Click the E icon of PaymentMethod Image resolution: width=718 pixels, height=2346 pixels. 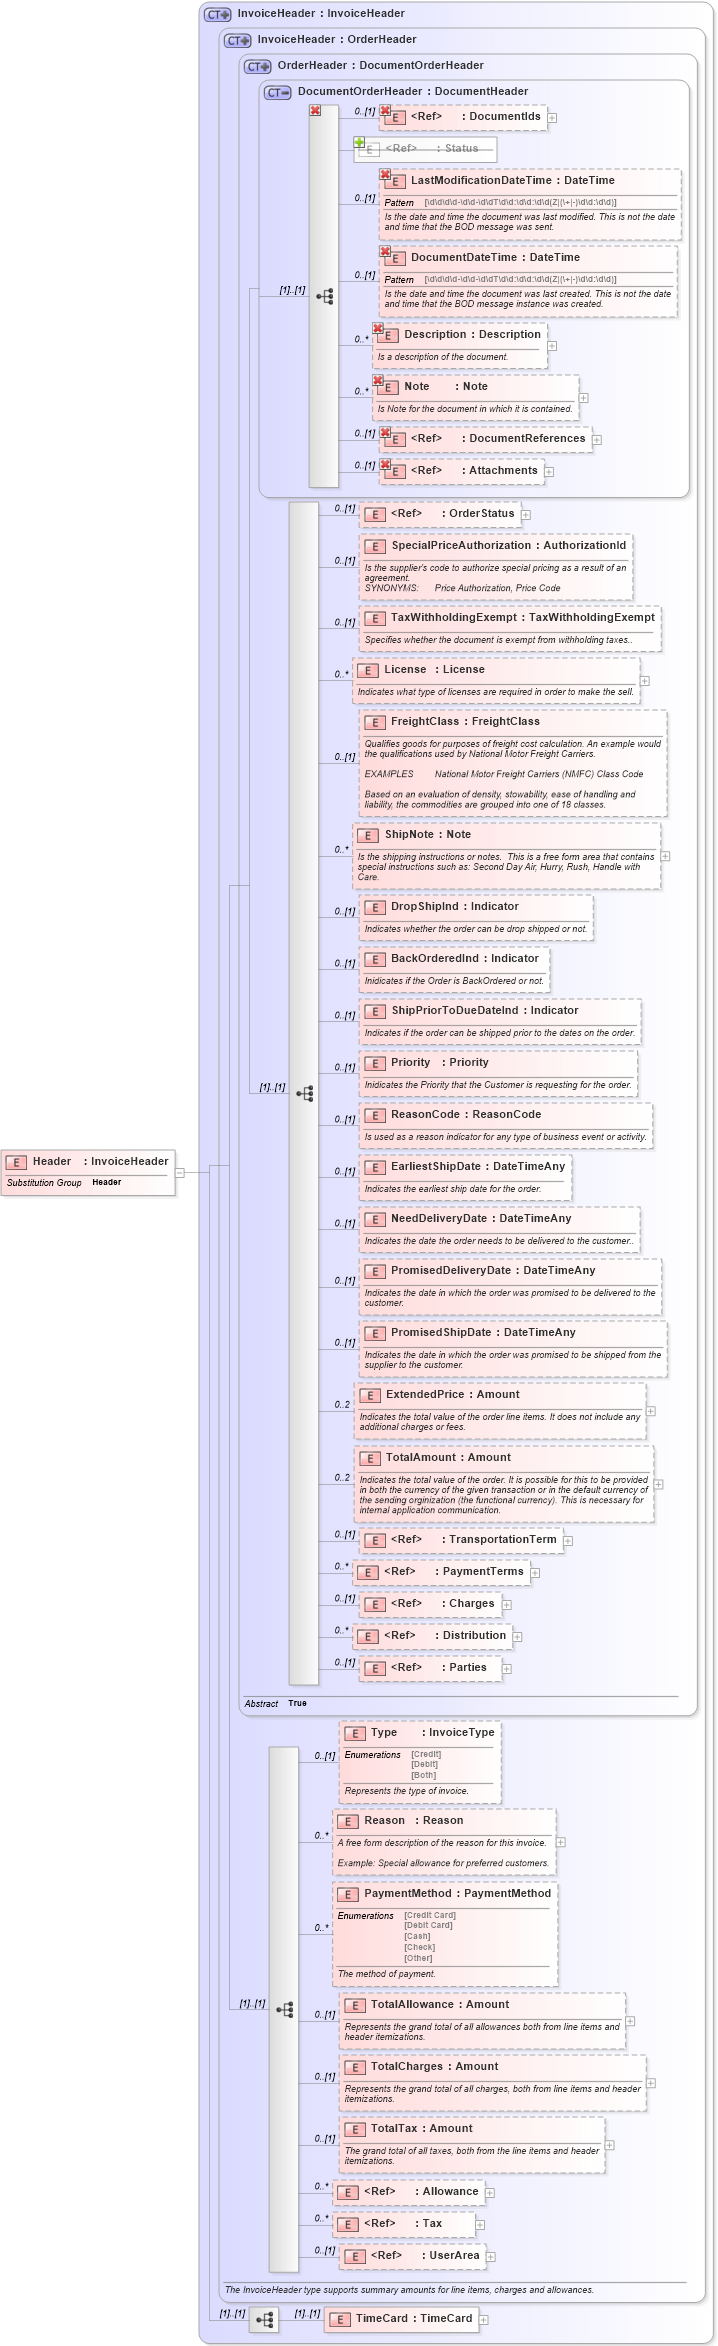[348, 1894]
